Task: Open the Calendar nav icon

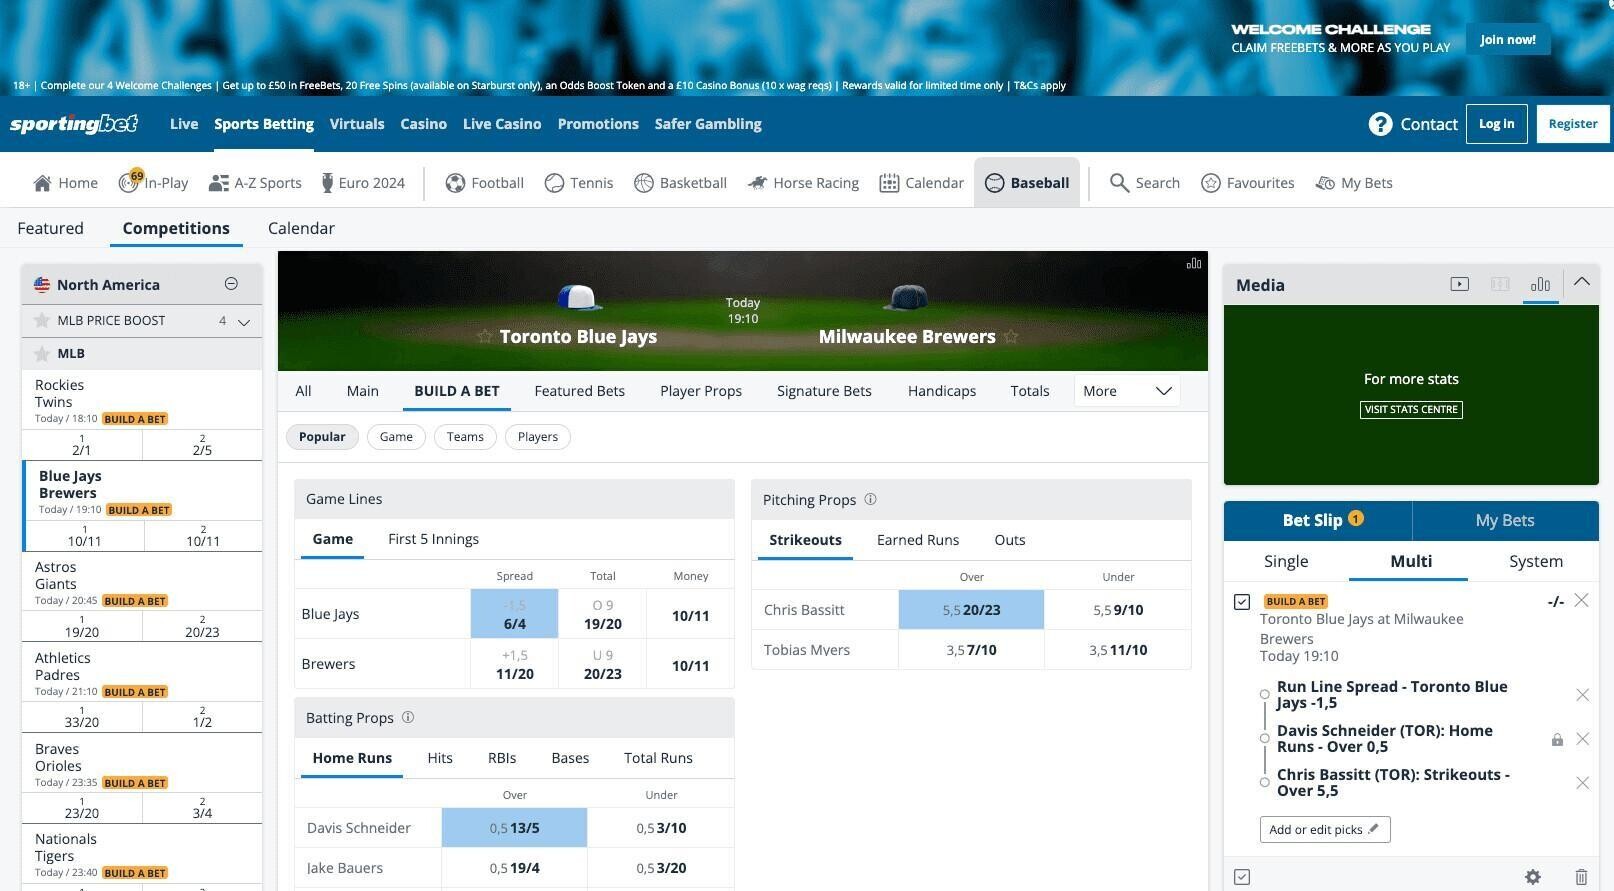Action: click(889, 183)
